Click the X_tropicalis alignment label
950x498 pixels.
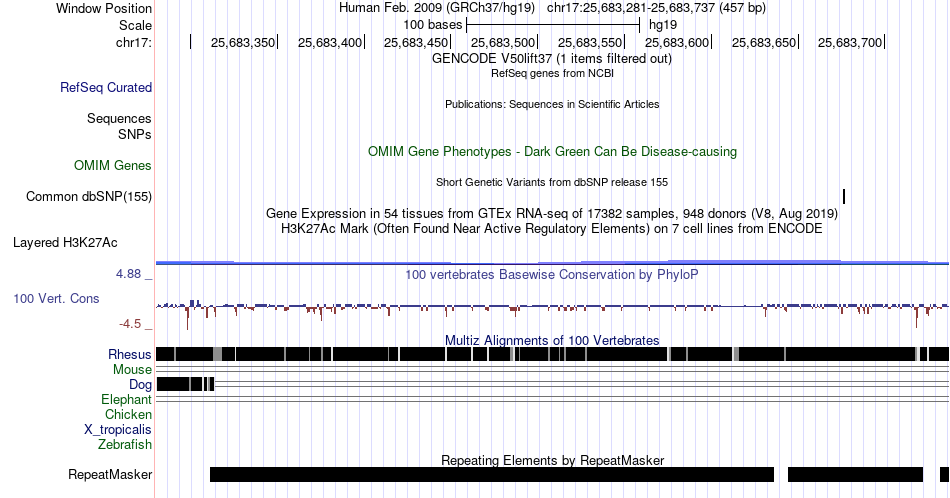tap(118, 430)
